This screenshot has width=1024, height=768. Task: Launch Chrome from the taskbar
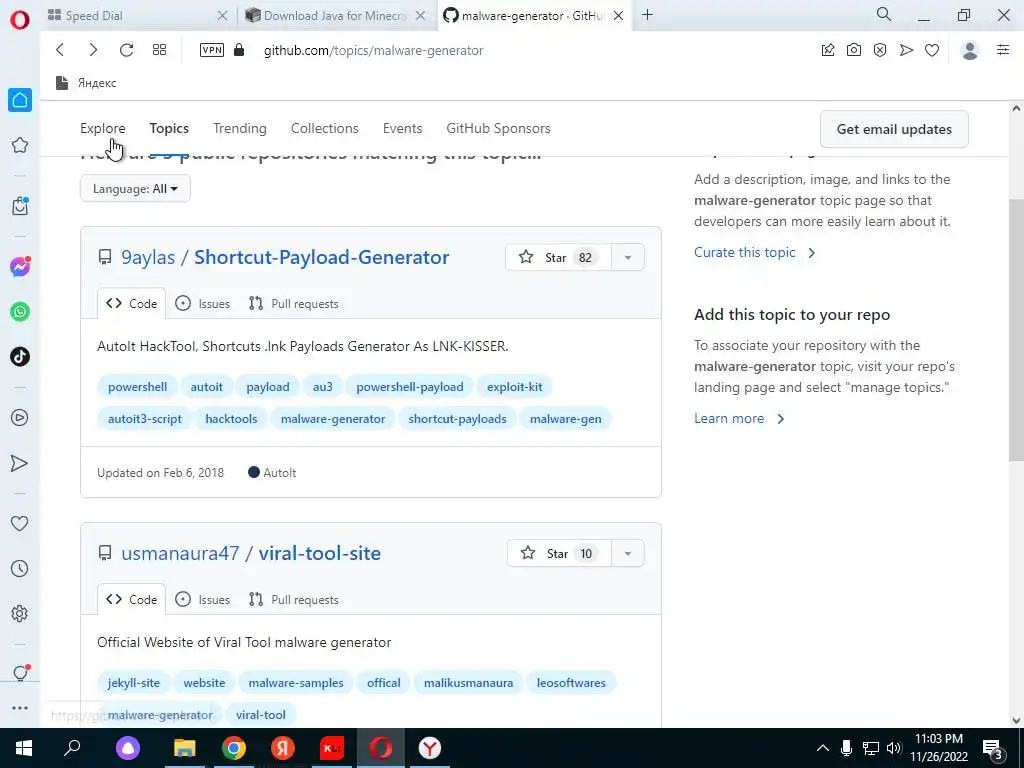coord(234,748)
